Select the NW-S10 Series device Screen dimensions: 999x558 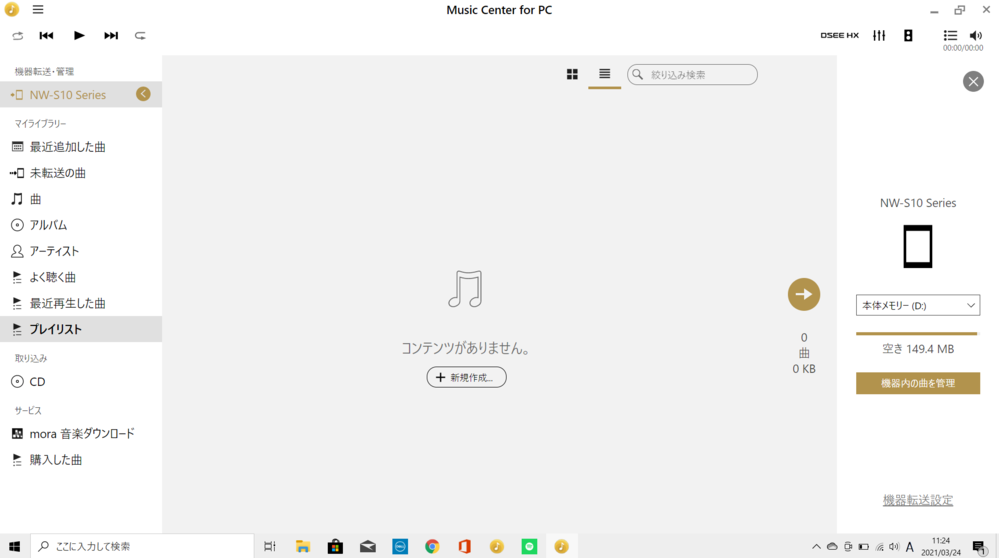click(x=81, y=94)
